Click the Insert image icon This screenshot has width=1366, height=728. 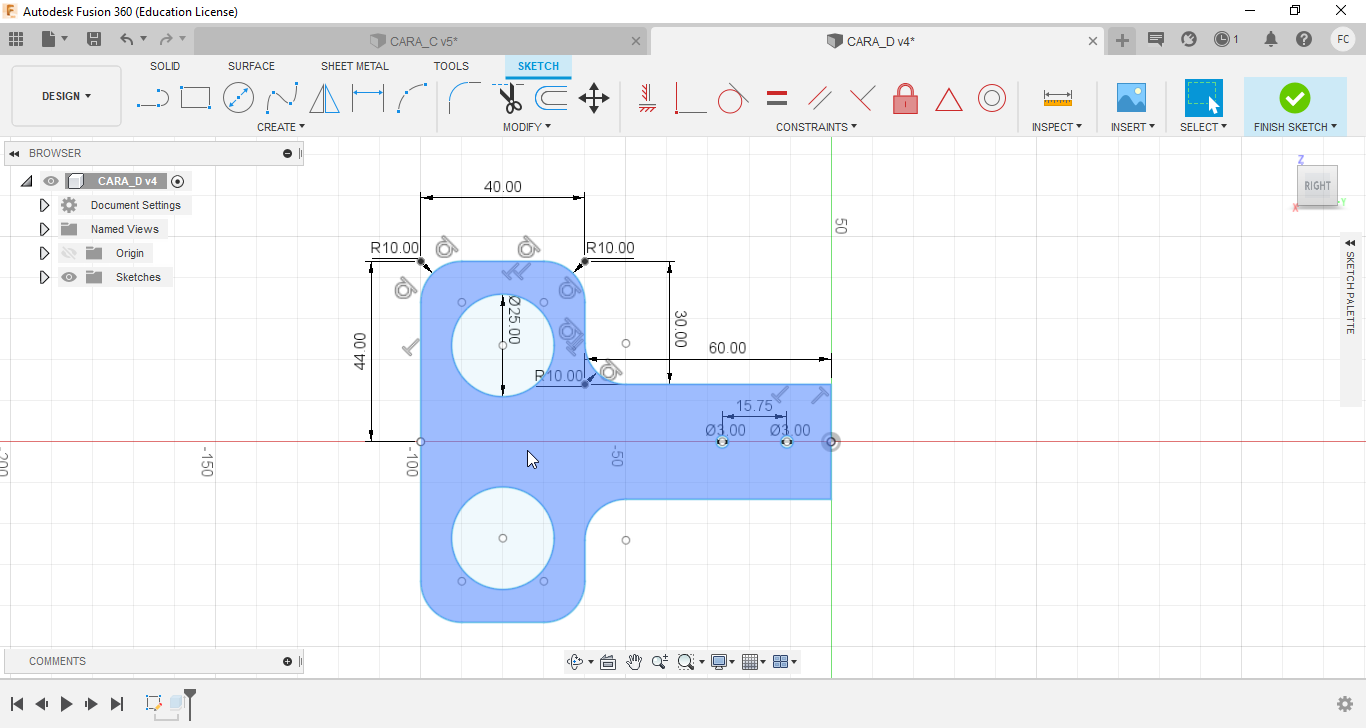[x=1131, y=98]
